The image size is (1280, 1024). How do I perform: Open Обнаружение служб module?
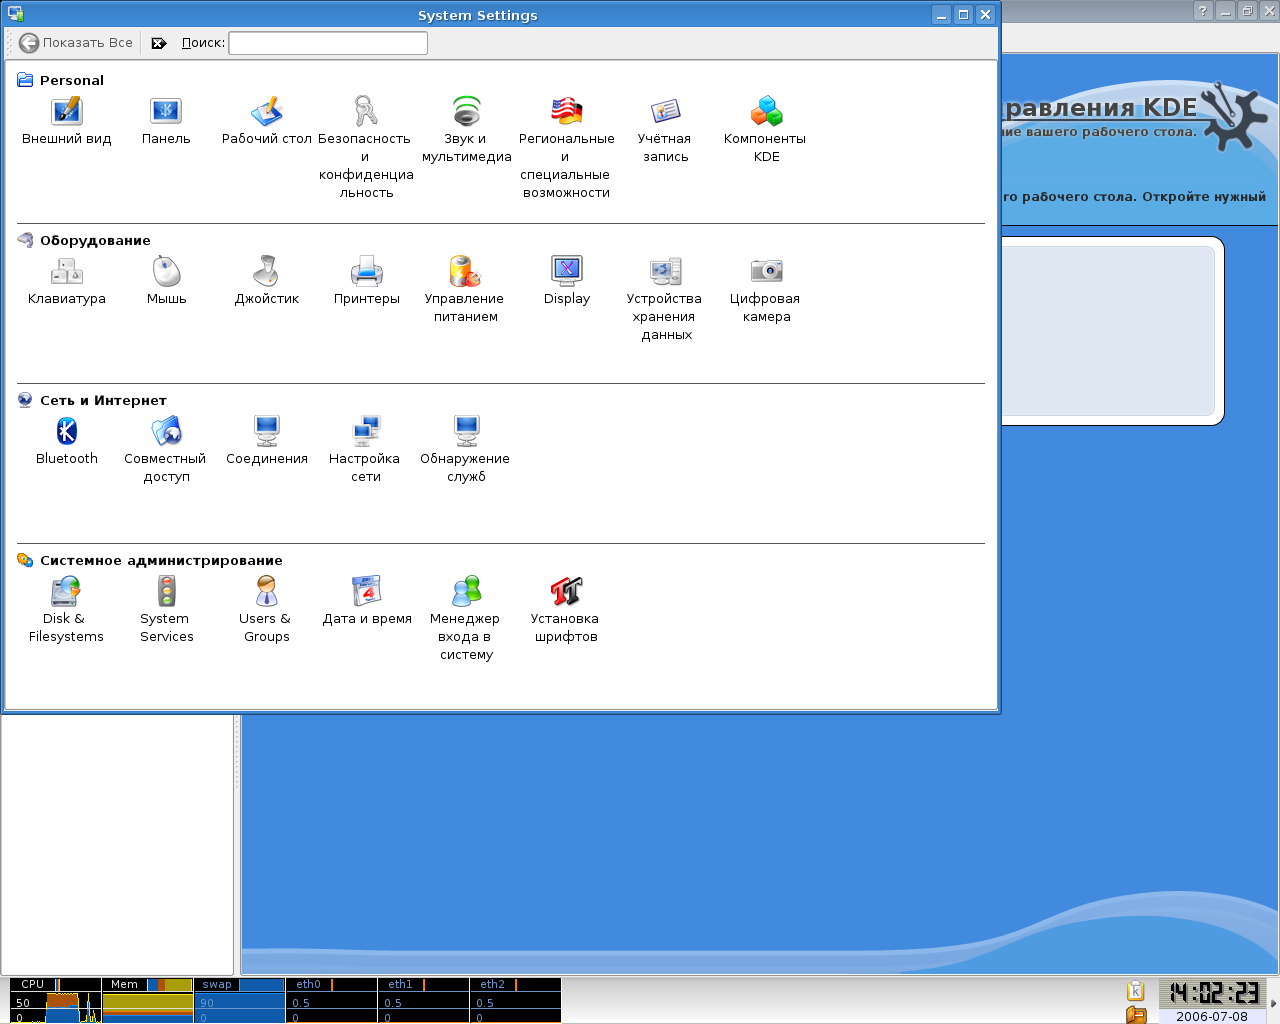tap(466, 450)
